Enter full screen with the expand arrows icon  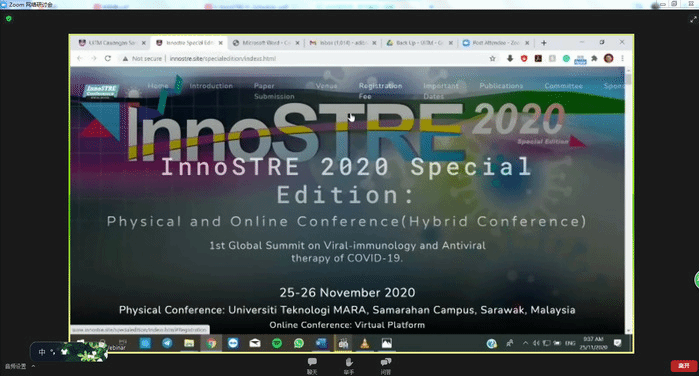pos(693,20)
